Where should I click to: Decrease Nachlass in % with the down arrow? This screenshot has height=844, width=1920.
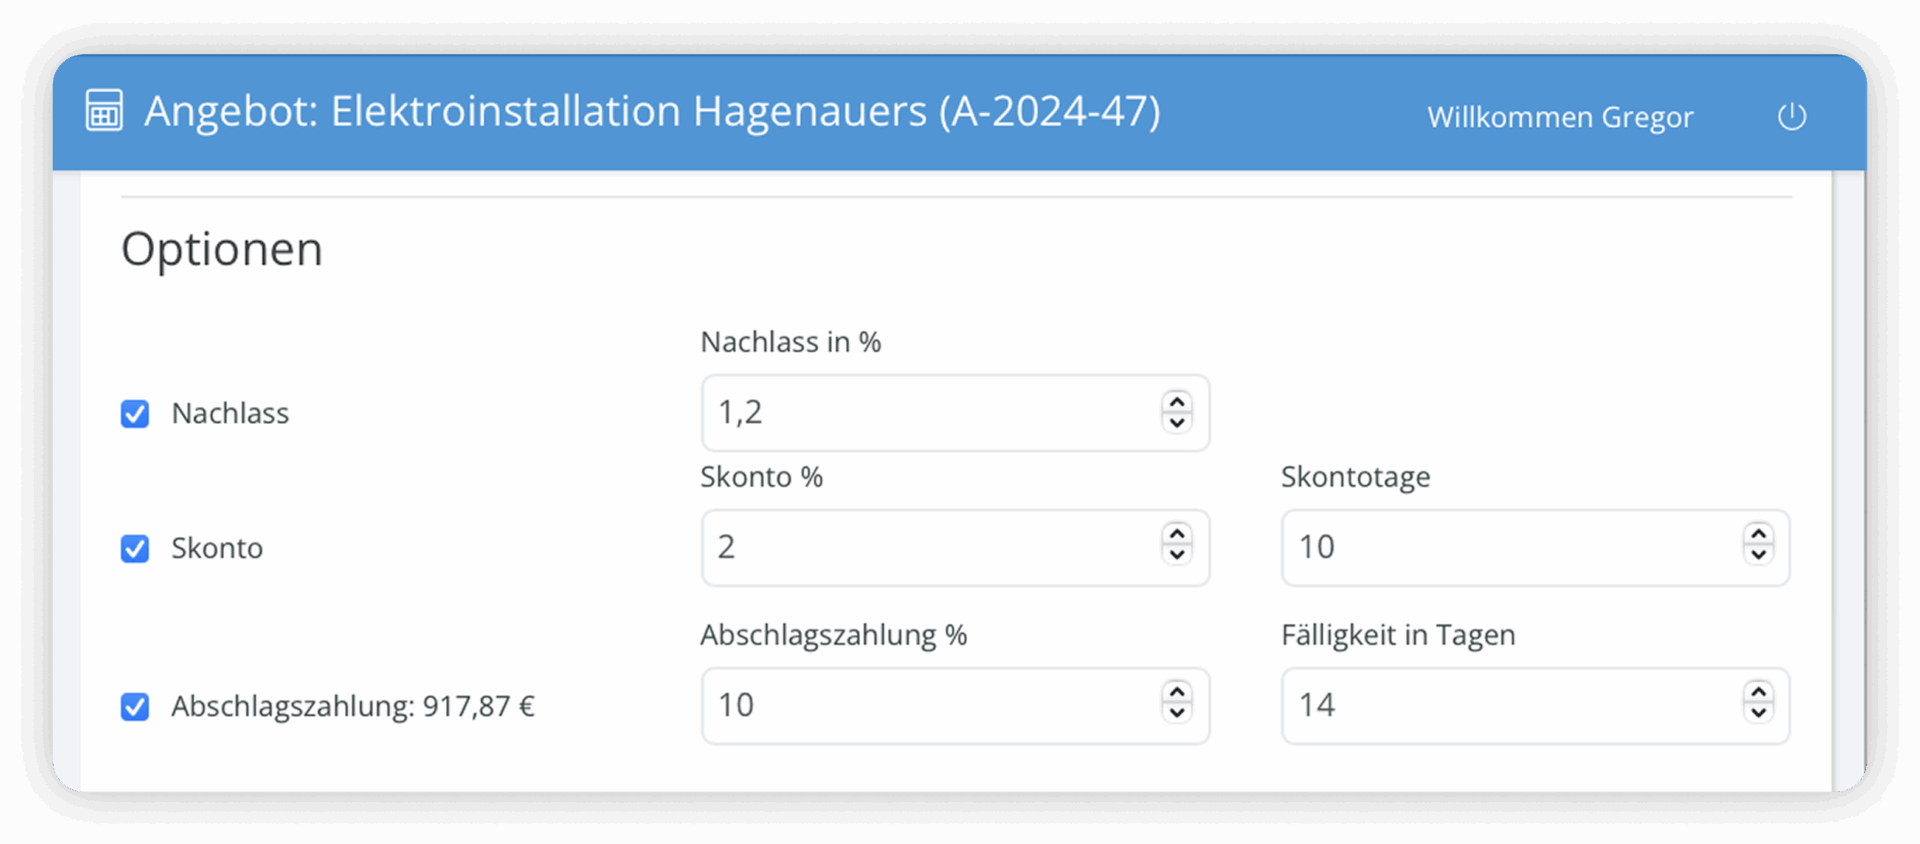1177,422
